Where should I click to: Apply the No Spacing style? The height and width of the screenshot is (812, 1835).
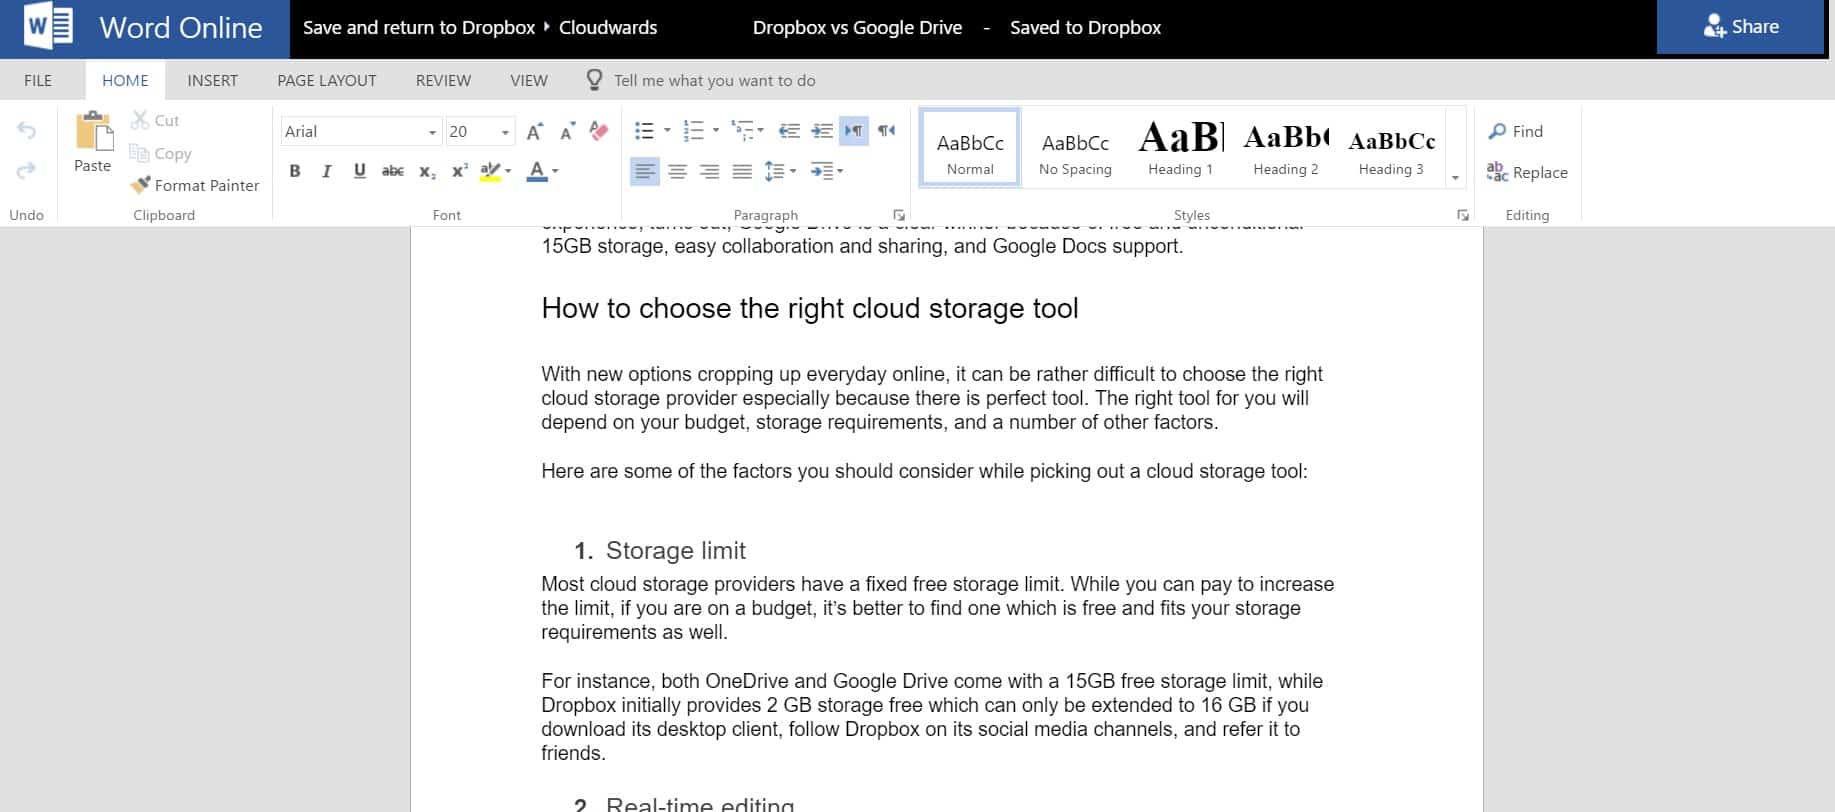(x=1075, y=148)
